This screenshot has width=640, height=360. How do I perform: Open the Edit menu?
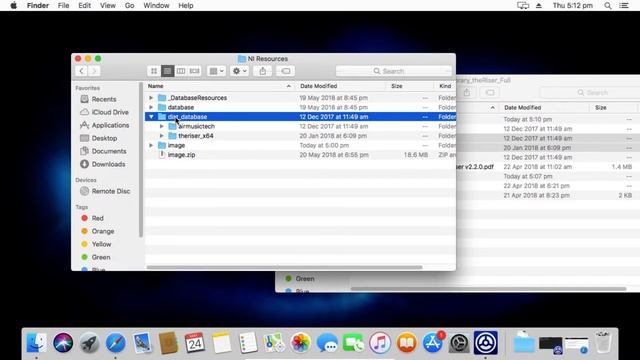tap(84, 5)
